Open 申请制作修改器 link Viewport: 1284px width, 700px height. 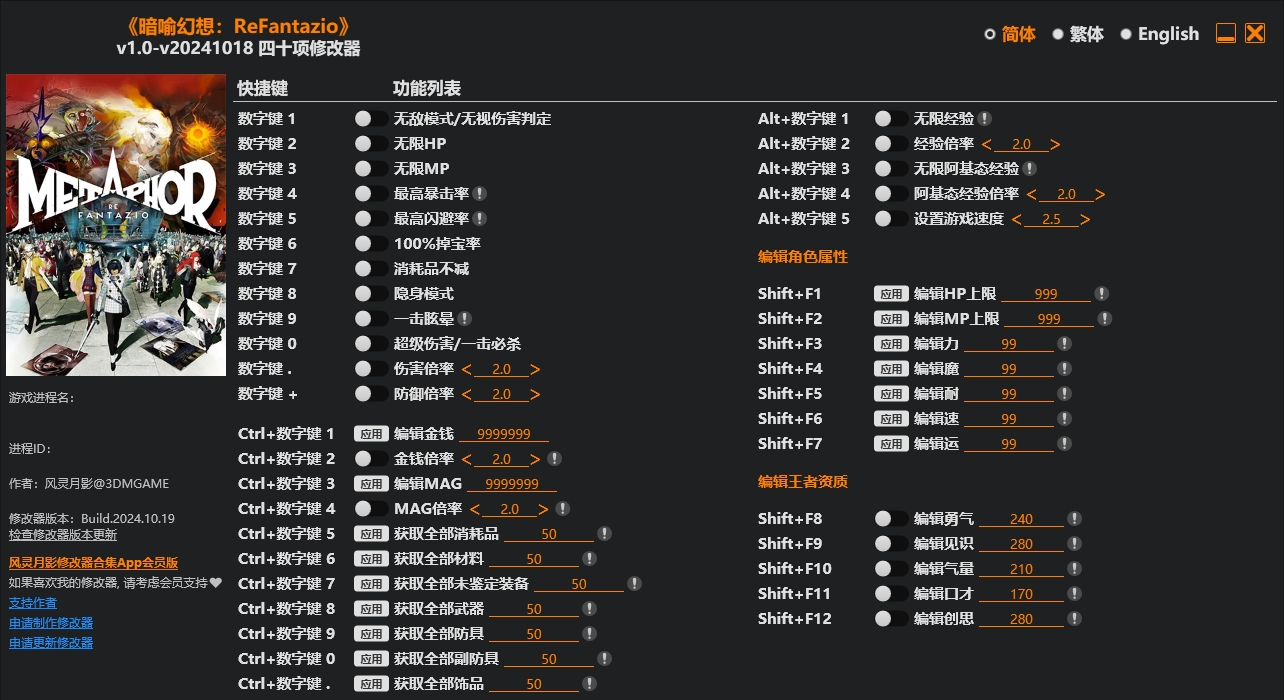(x=51, y=623)
